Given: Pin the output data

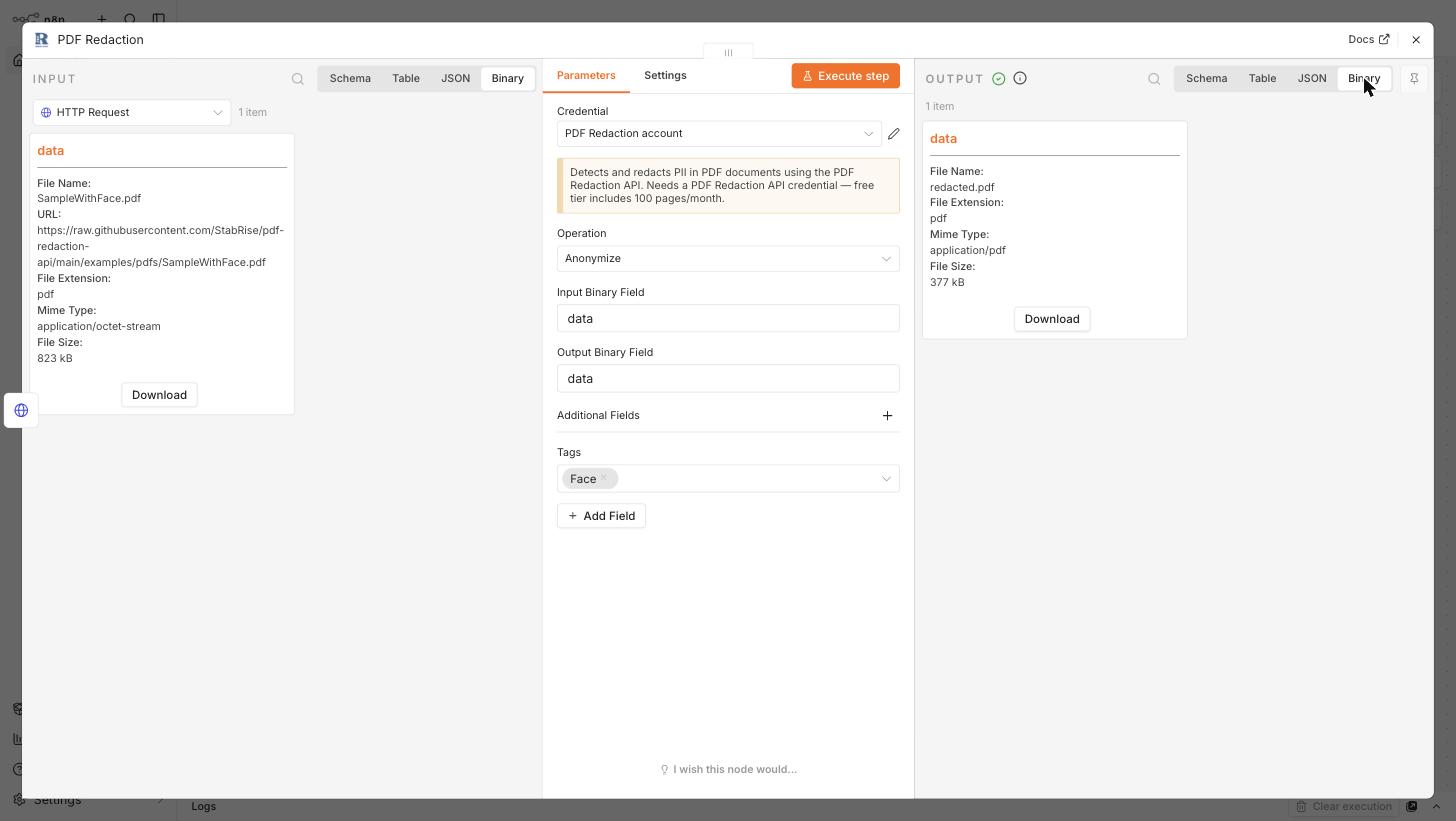Looking at the screenshot, I should tap(1414, 78).
